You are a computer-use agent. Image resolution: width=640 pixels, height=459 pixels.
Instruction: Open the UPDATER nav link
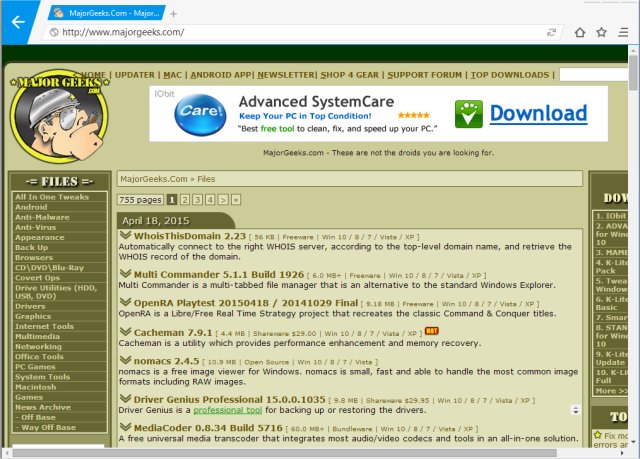[x=135, y=75]
